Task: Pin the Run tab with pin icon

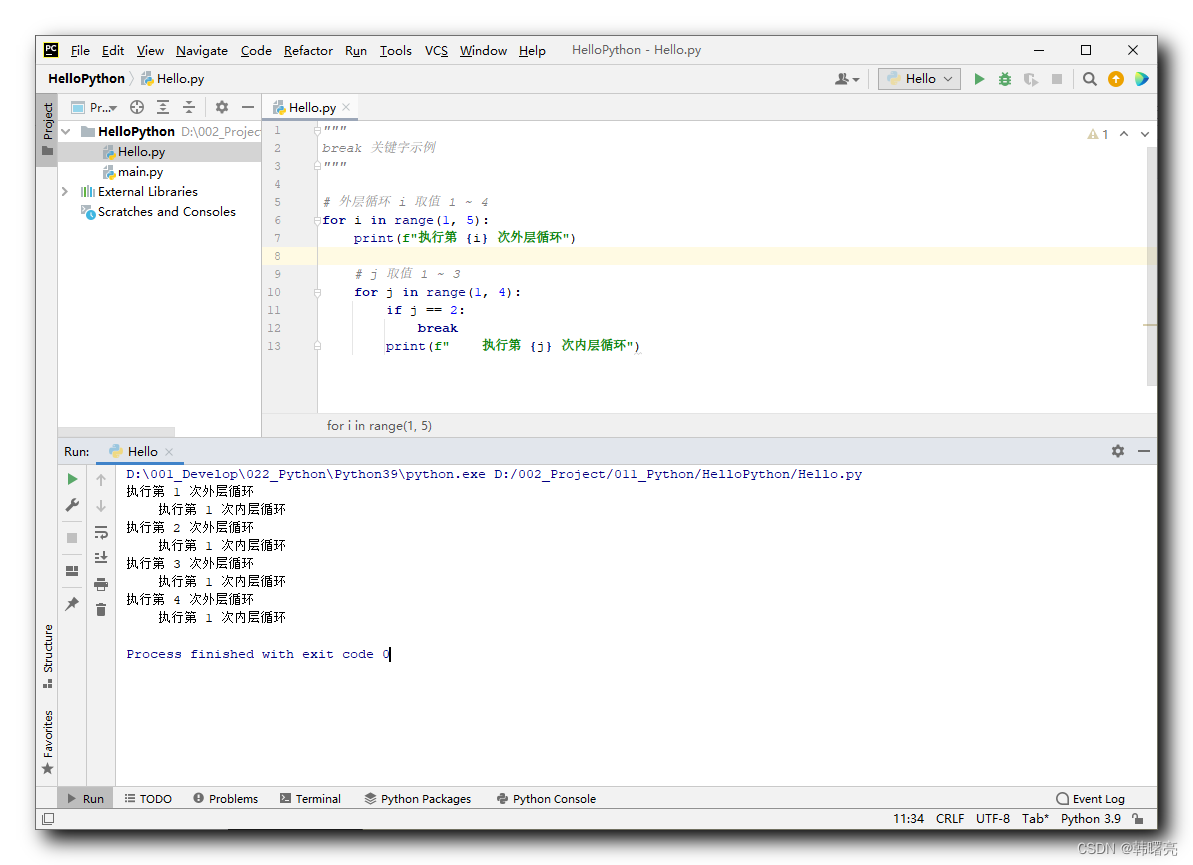Action: click(72, 604)
